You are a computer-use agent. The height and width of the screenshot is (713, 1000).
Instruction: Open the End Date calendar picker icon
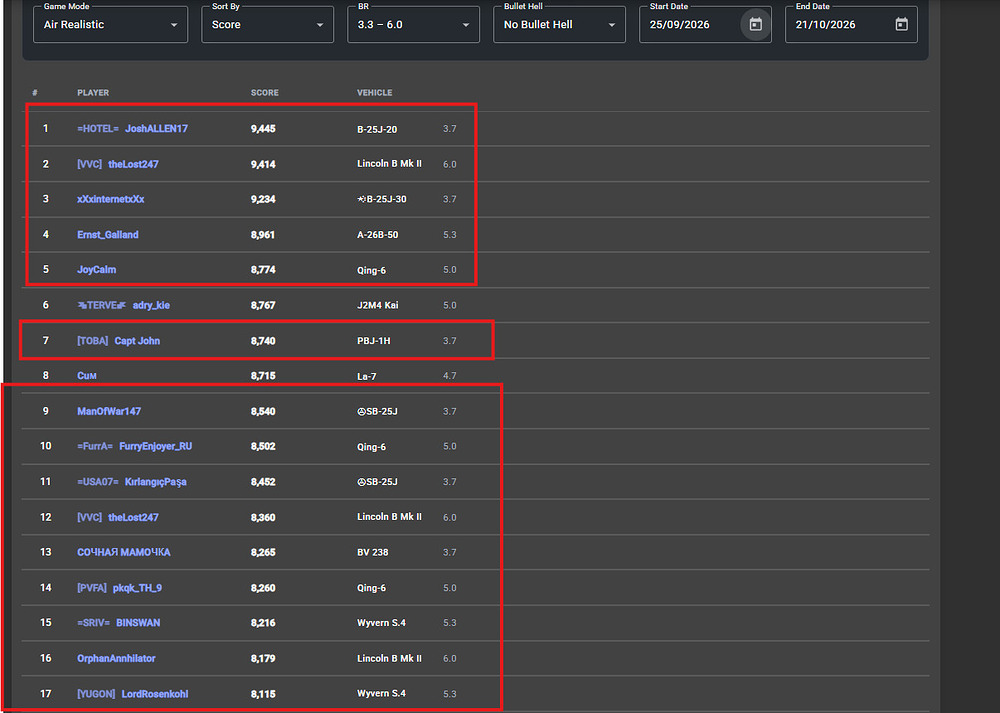click(x=901, y=25)
